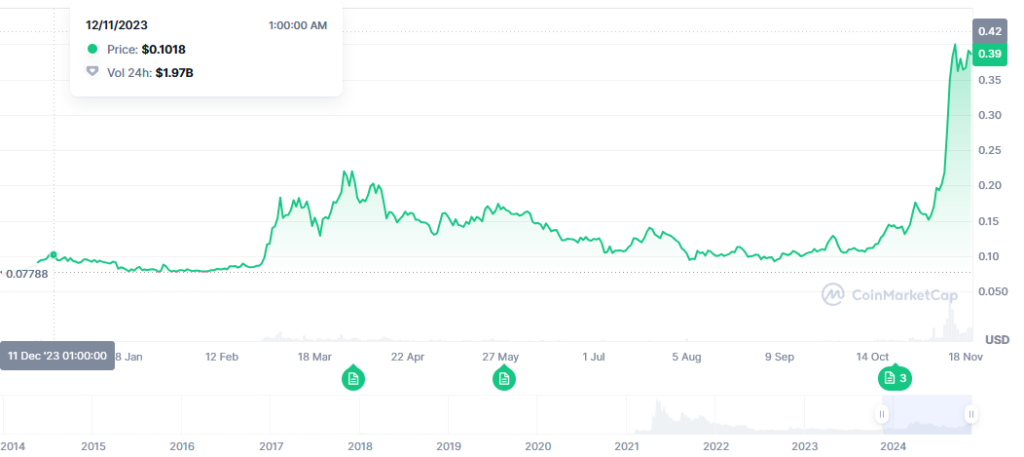
Task: Open the news event marker near 18 Mar
Action: [x=352, y=378]
